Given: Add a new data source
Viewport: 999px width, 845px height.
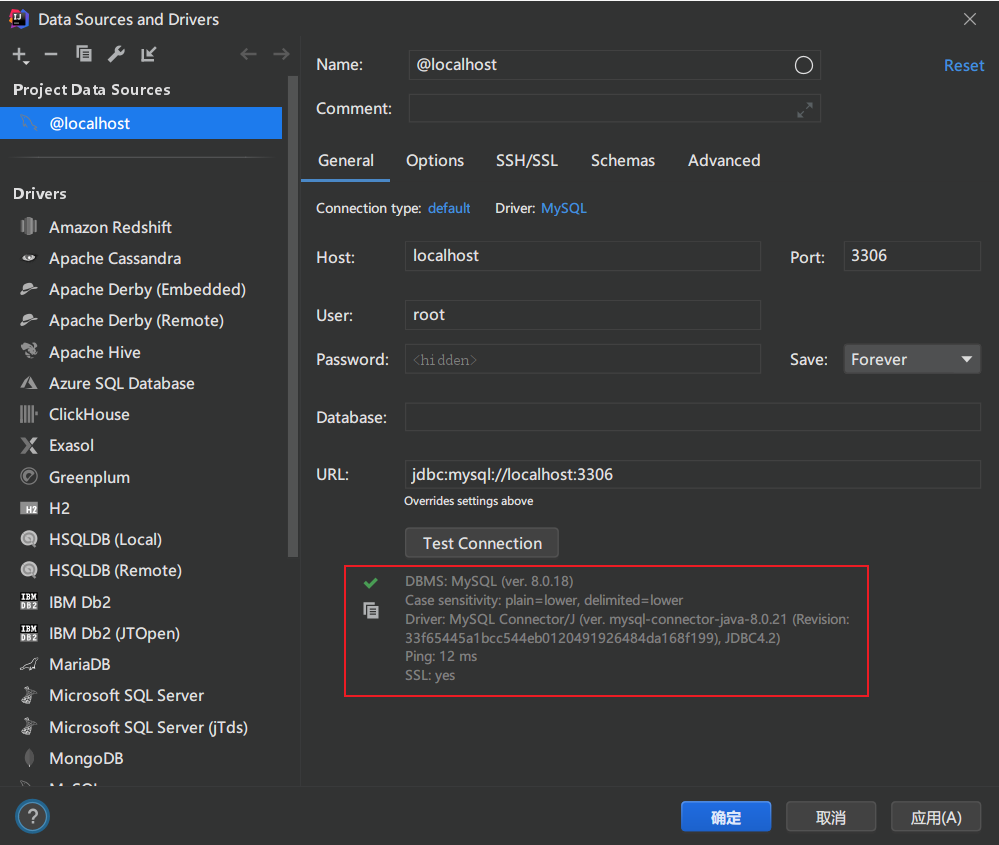Looking at the screenshot, I should (20, 55).
